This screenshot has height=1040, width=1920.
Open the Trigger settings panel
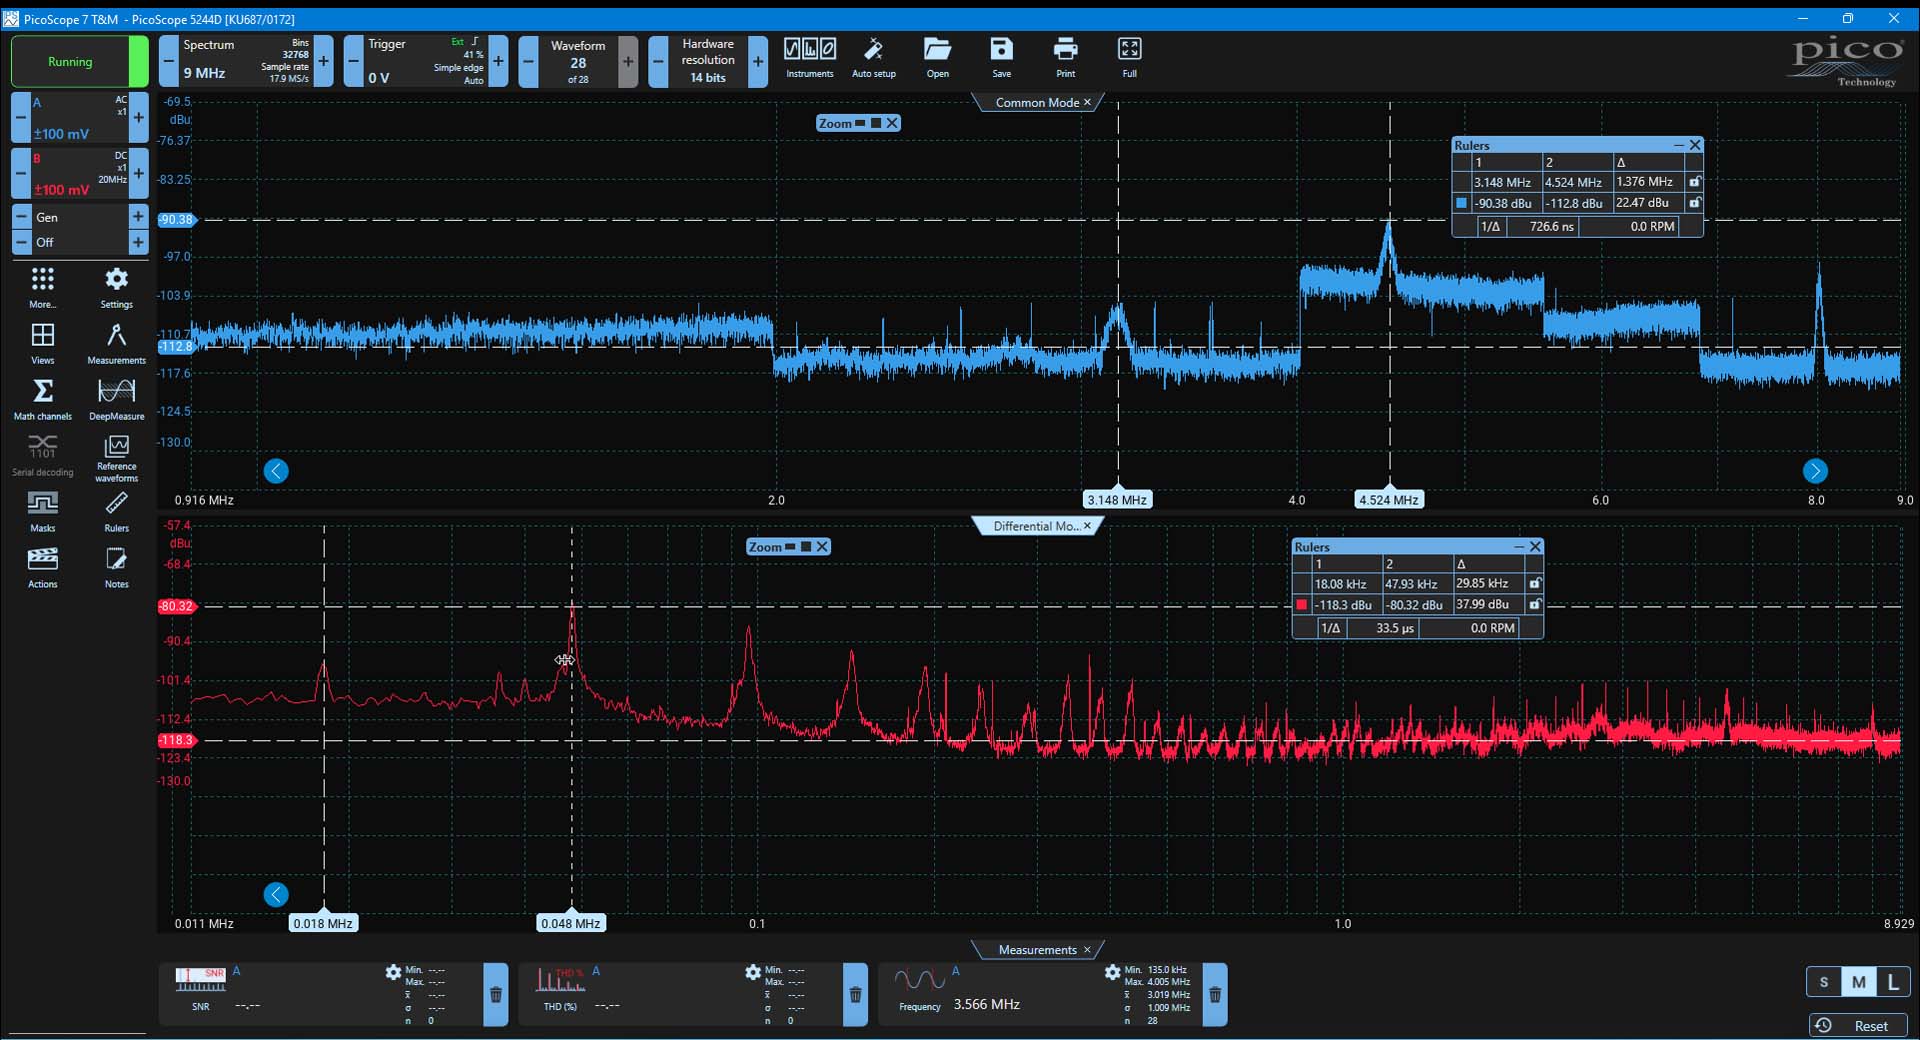(426, 61)
